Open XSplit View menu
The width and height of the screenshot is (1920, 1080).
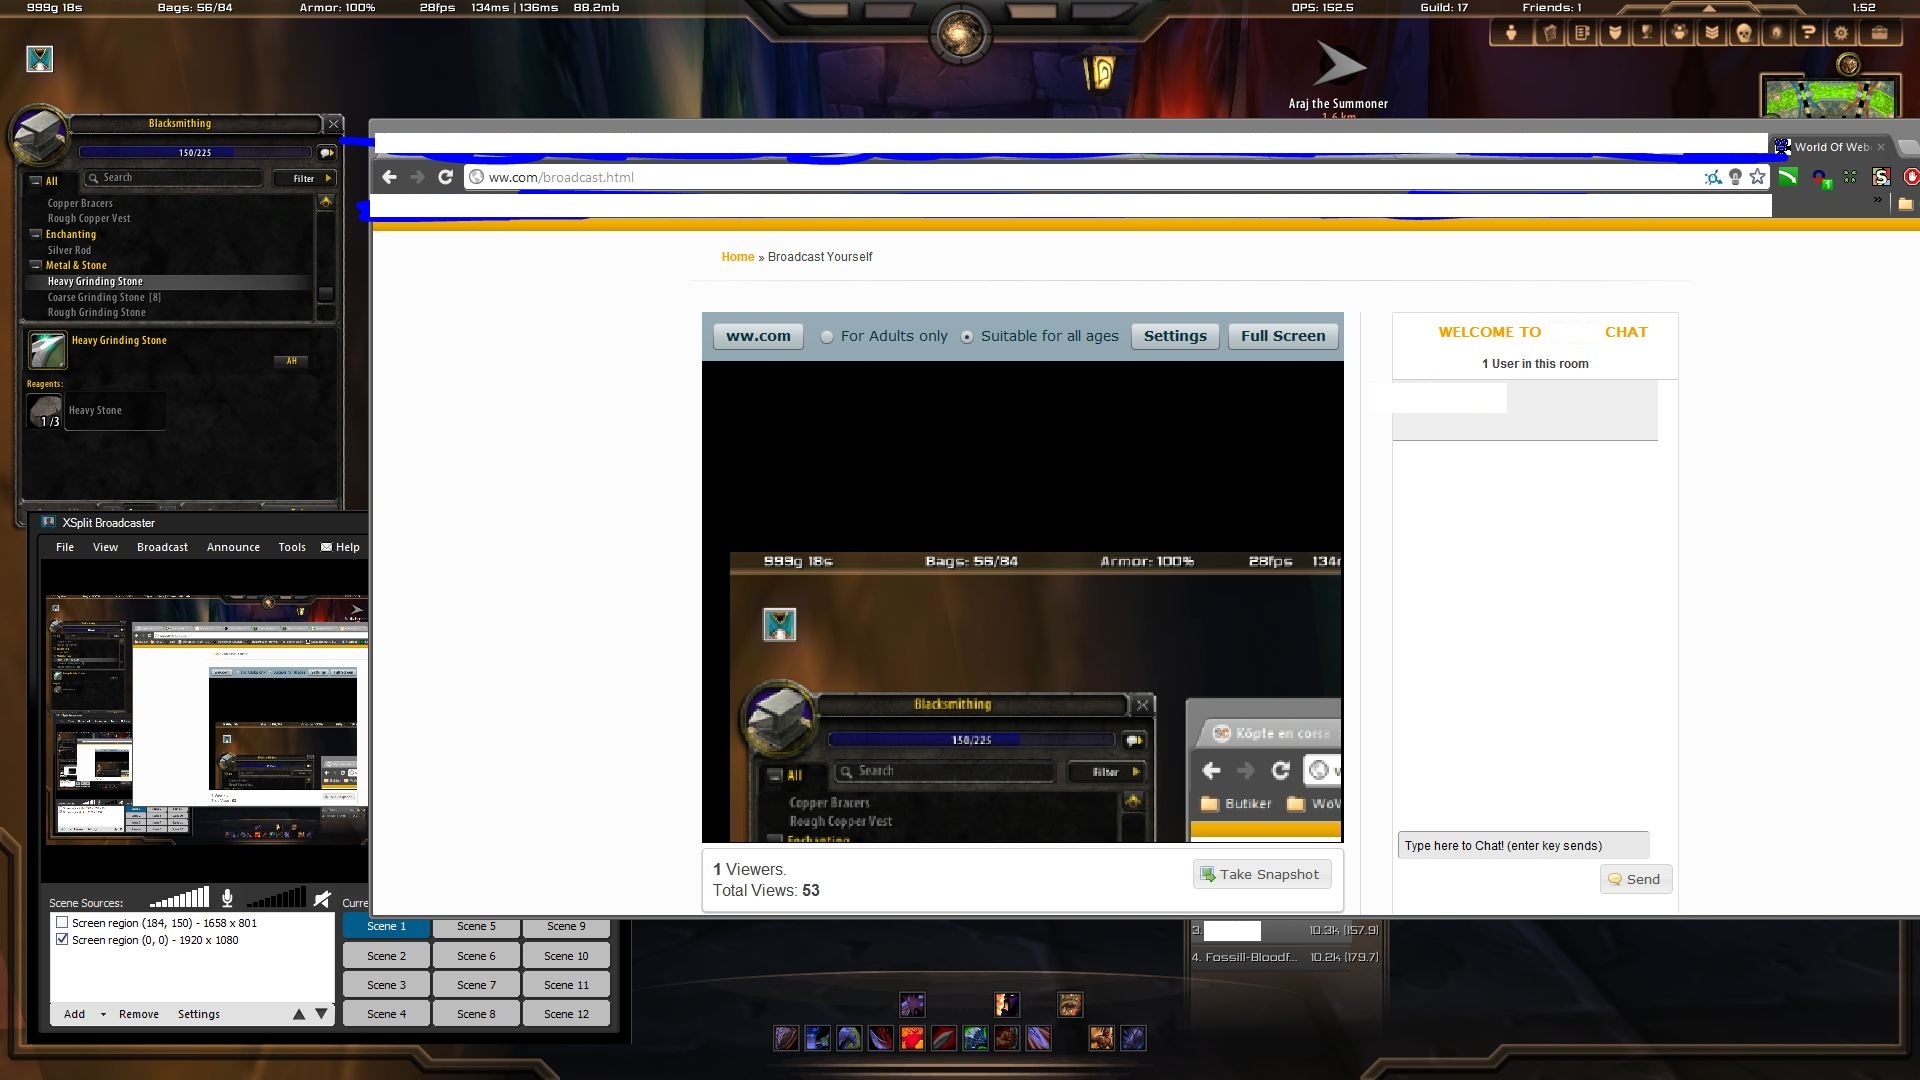click(x=105, y=547)
